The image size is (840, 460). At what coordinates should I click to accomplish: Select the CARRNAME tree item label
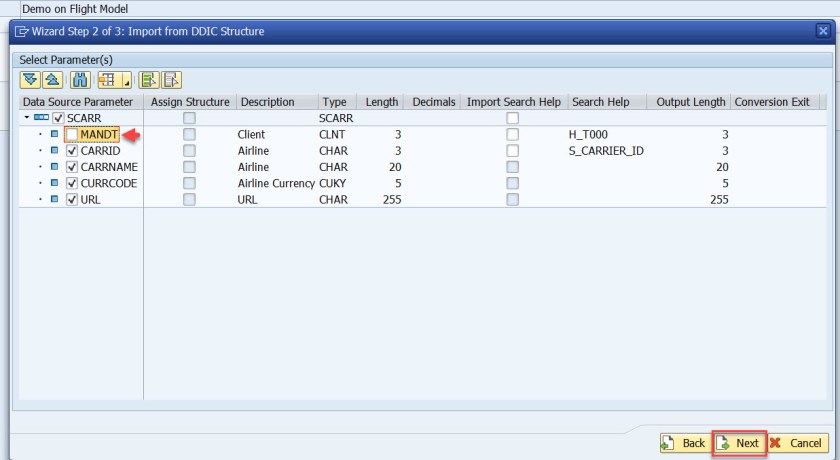click(x=109, y=167)
